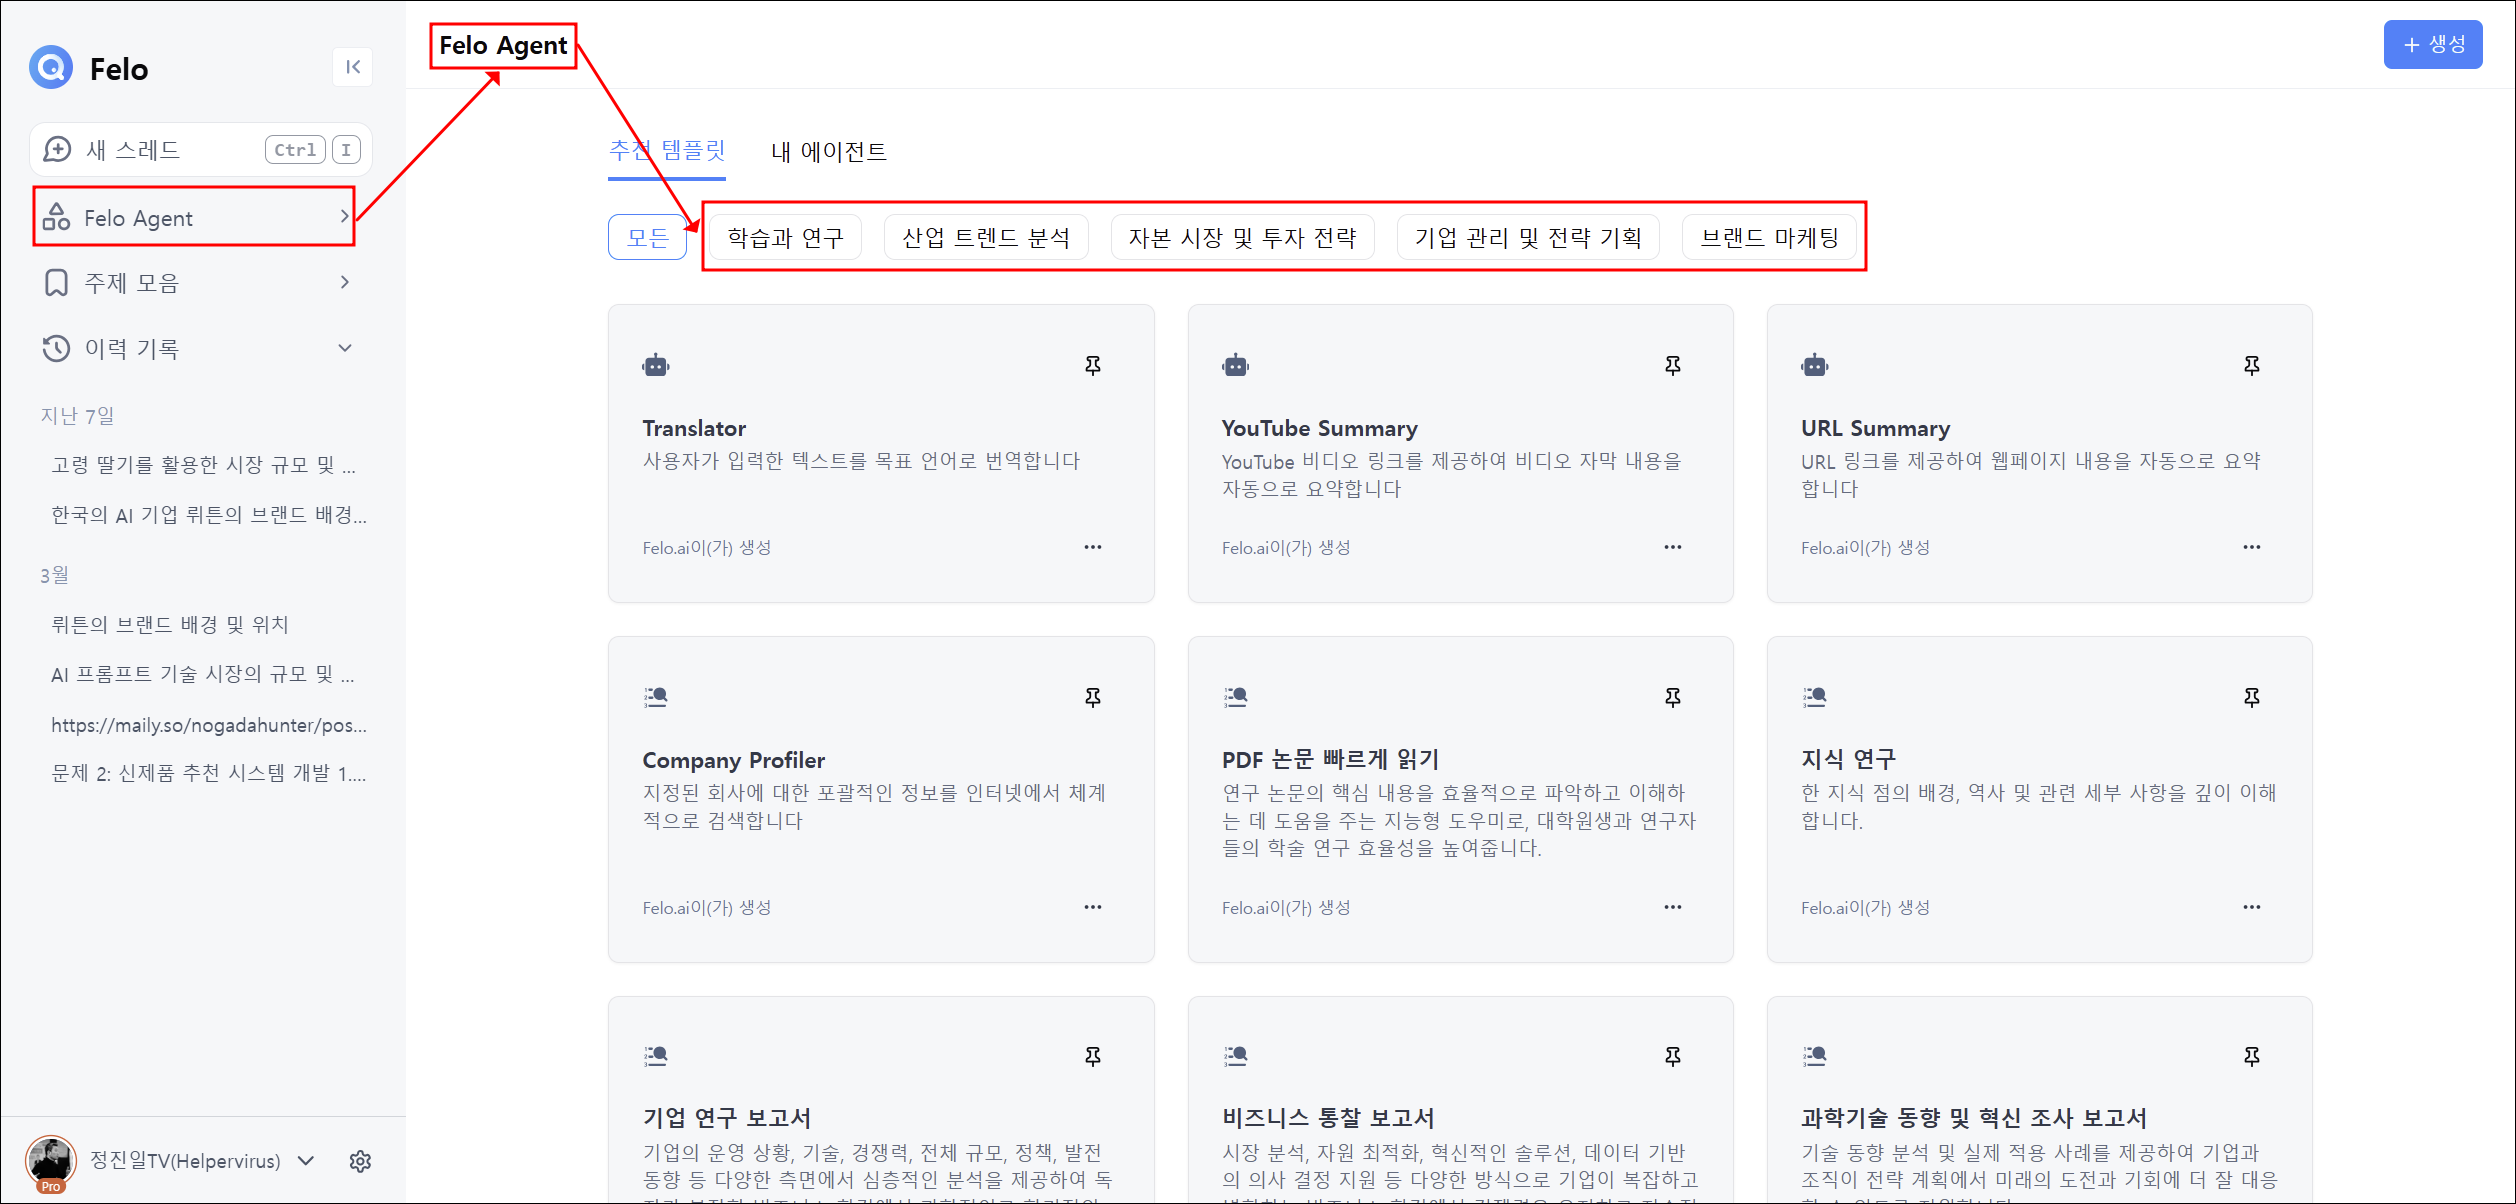Screen dimensions: 2516x1204
Task: Pin the Translator agent card
Action: (1093, 366)
